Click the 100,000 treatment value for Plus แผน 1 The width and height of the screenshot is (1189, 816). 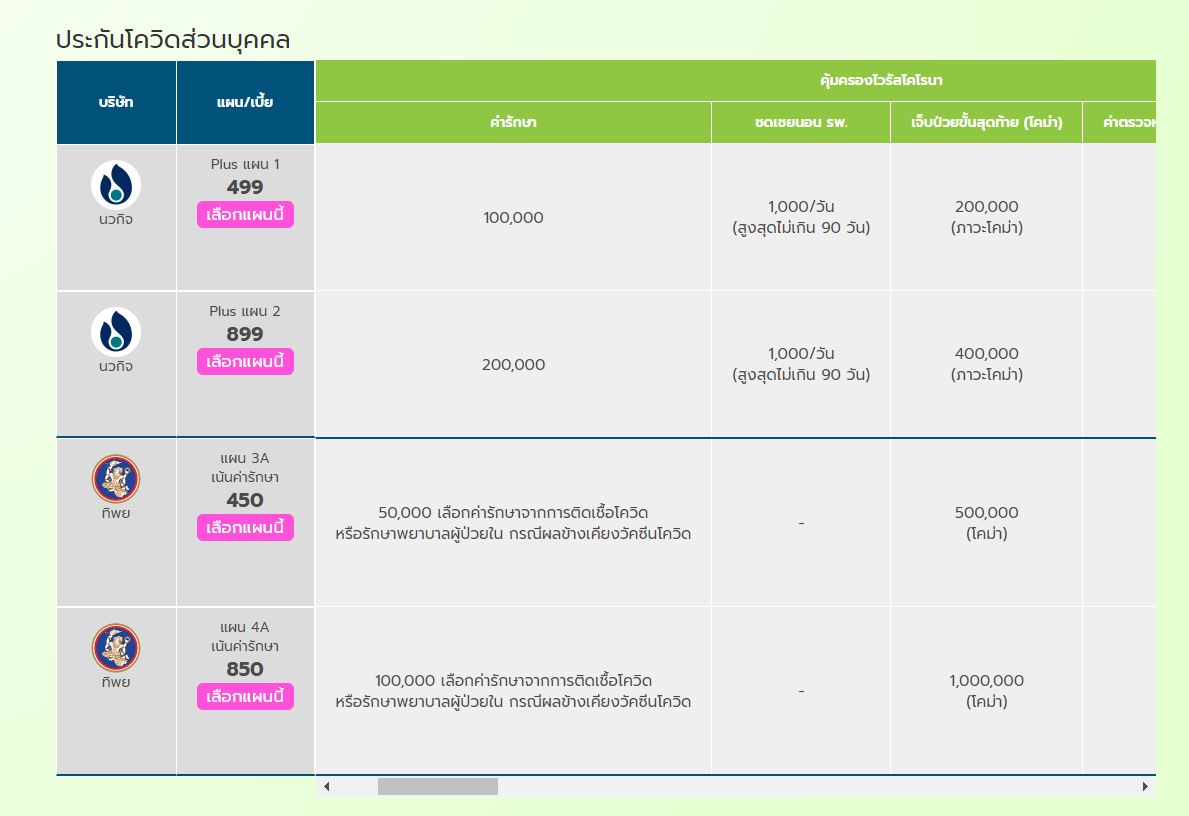513,218
